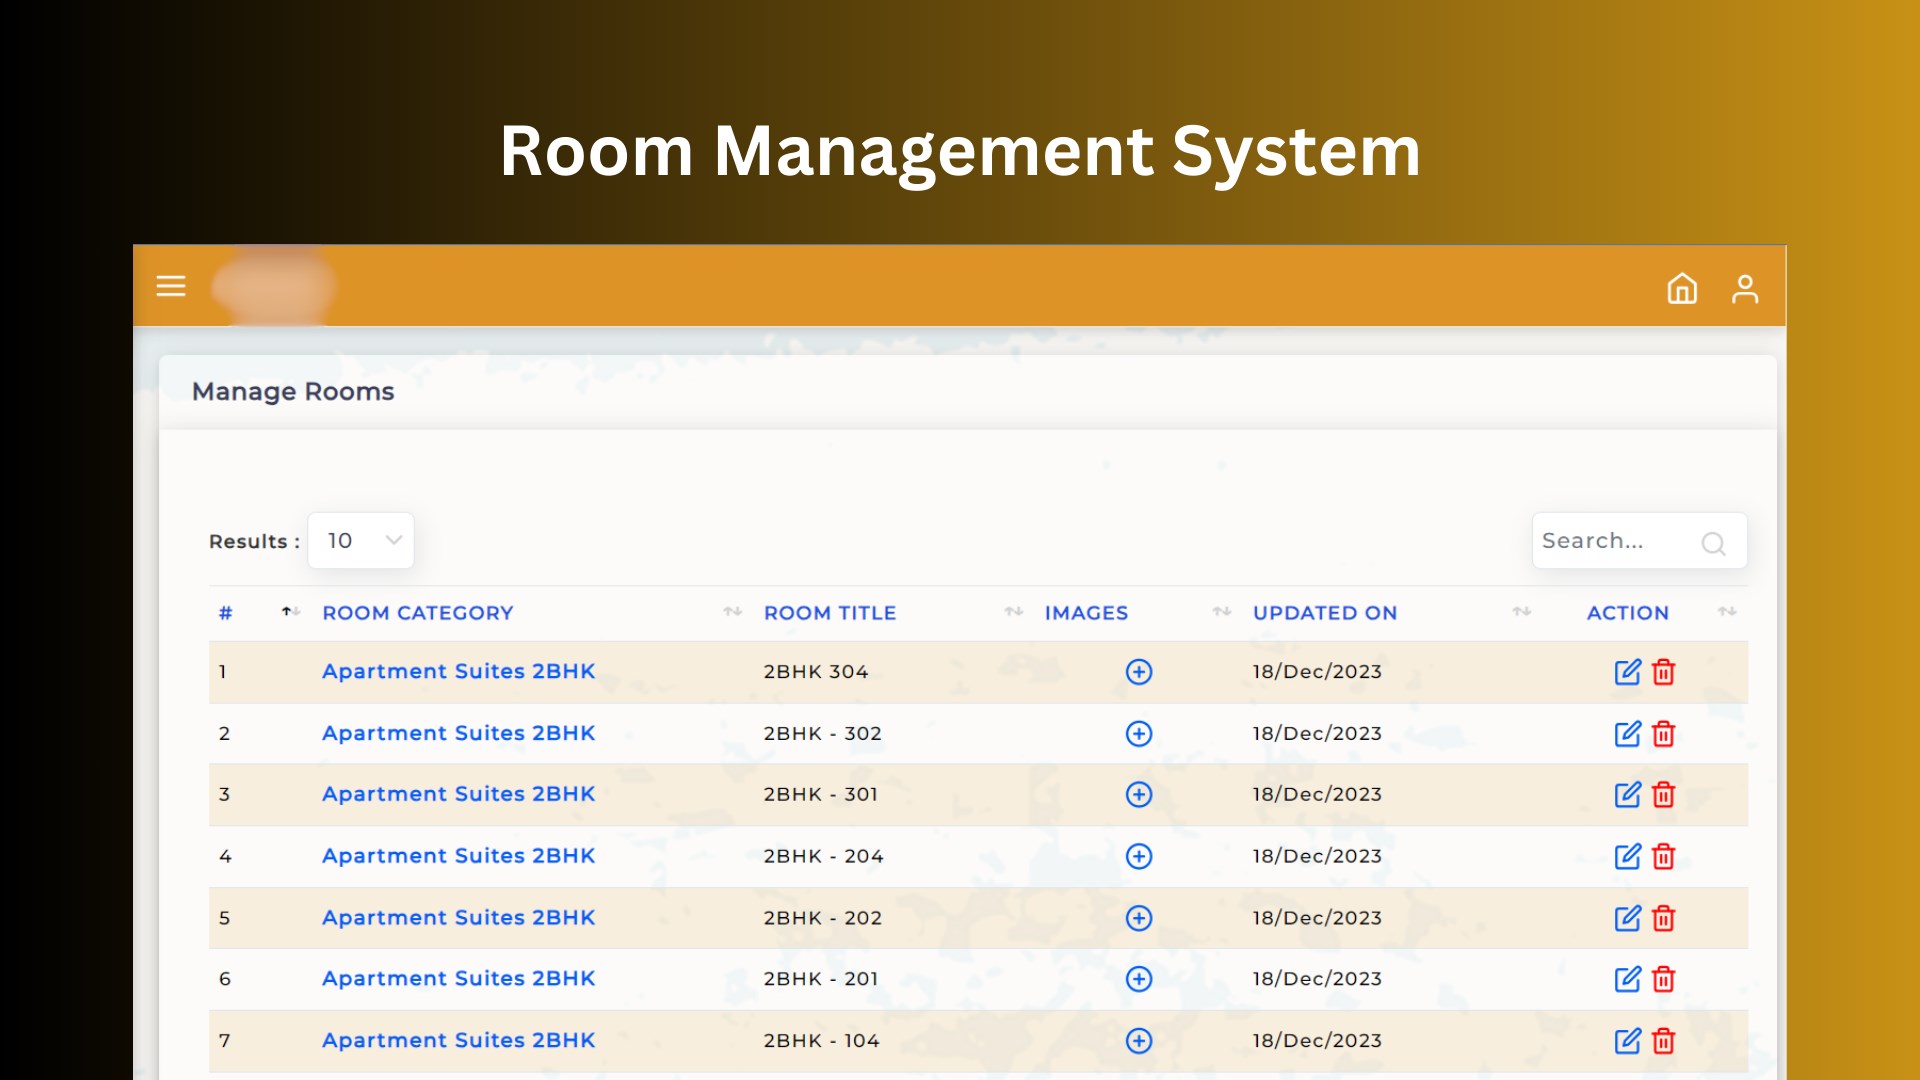Select the Manage Rooms heading
This screenshot has width=1920, height=1080.
[293, 392]
